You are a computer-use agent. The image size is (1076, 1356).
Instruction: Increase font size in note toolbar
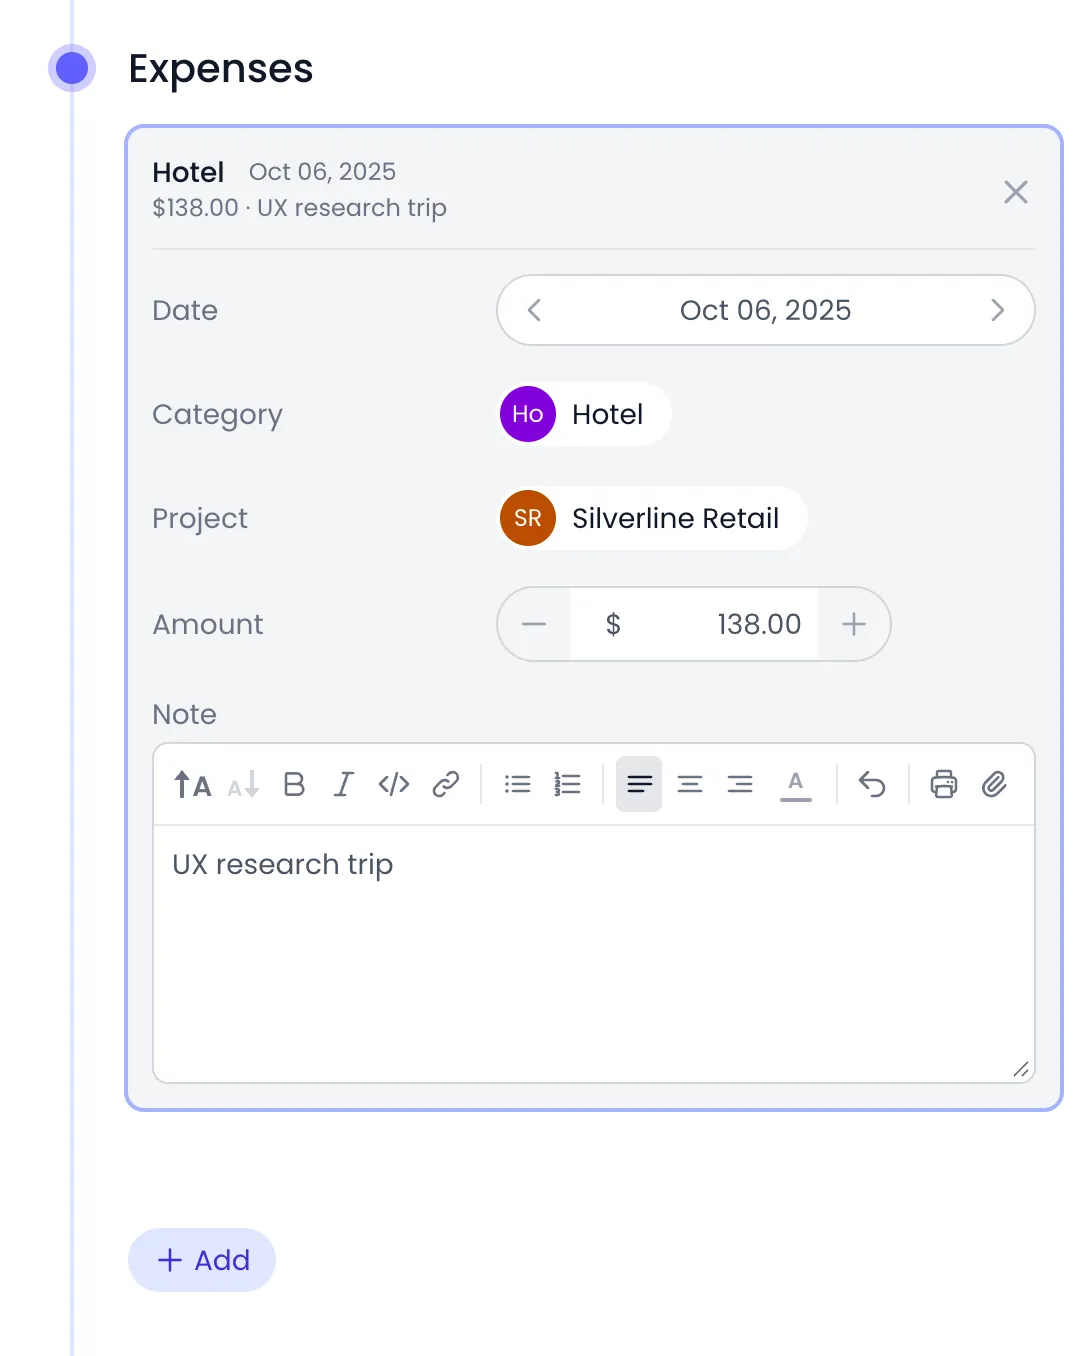click(193, 785)
